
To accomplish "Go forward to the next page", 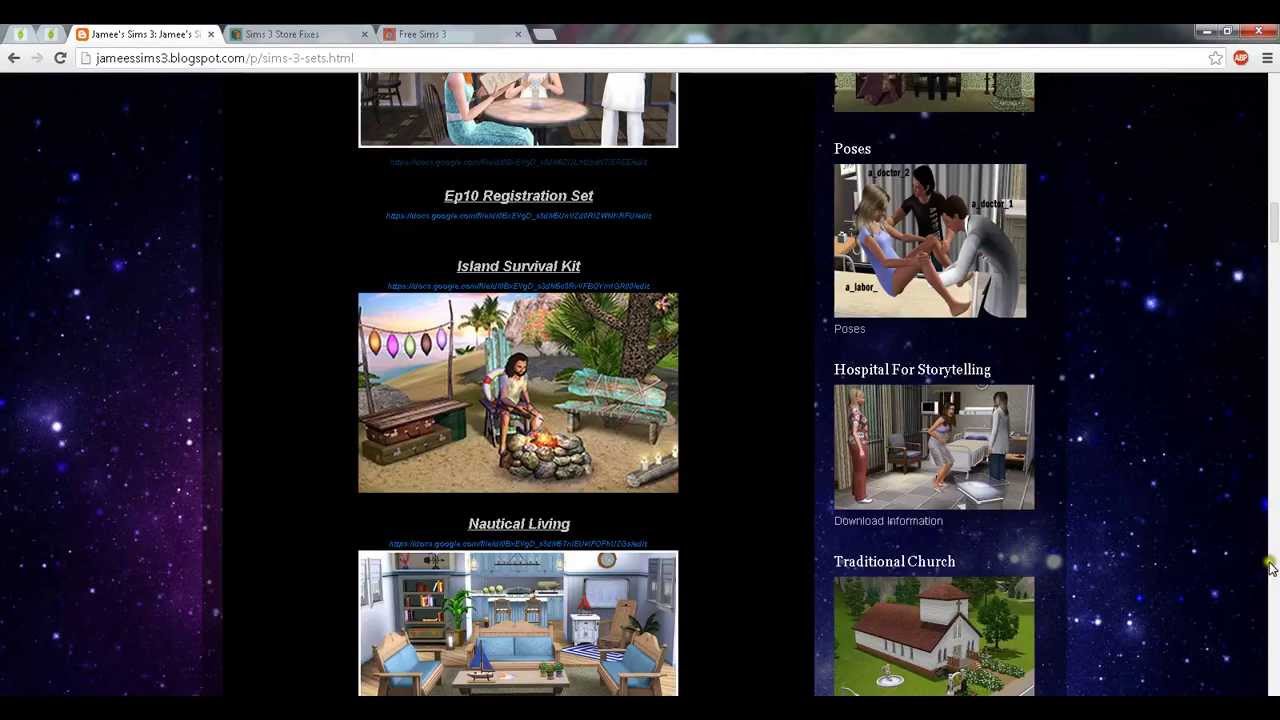I will 37,58.
